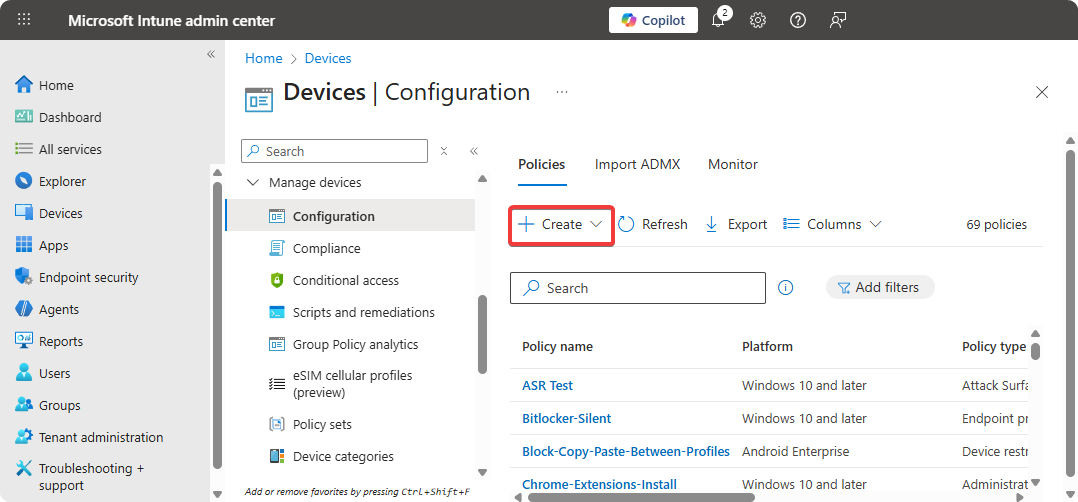
Task: Open the feedback icon in header
Action: [838, 21]
